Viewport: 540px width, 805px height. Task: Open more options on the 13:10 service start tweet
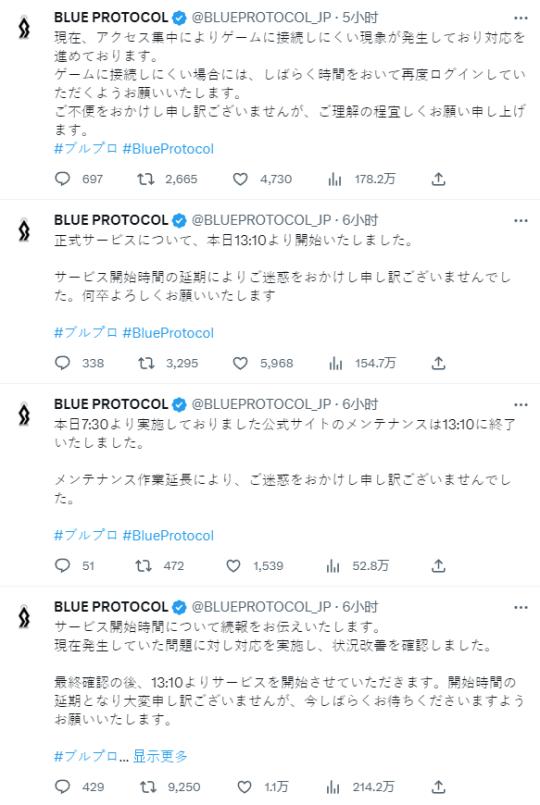point(520,220)
